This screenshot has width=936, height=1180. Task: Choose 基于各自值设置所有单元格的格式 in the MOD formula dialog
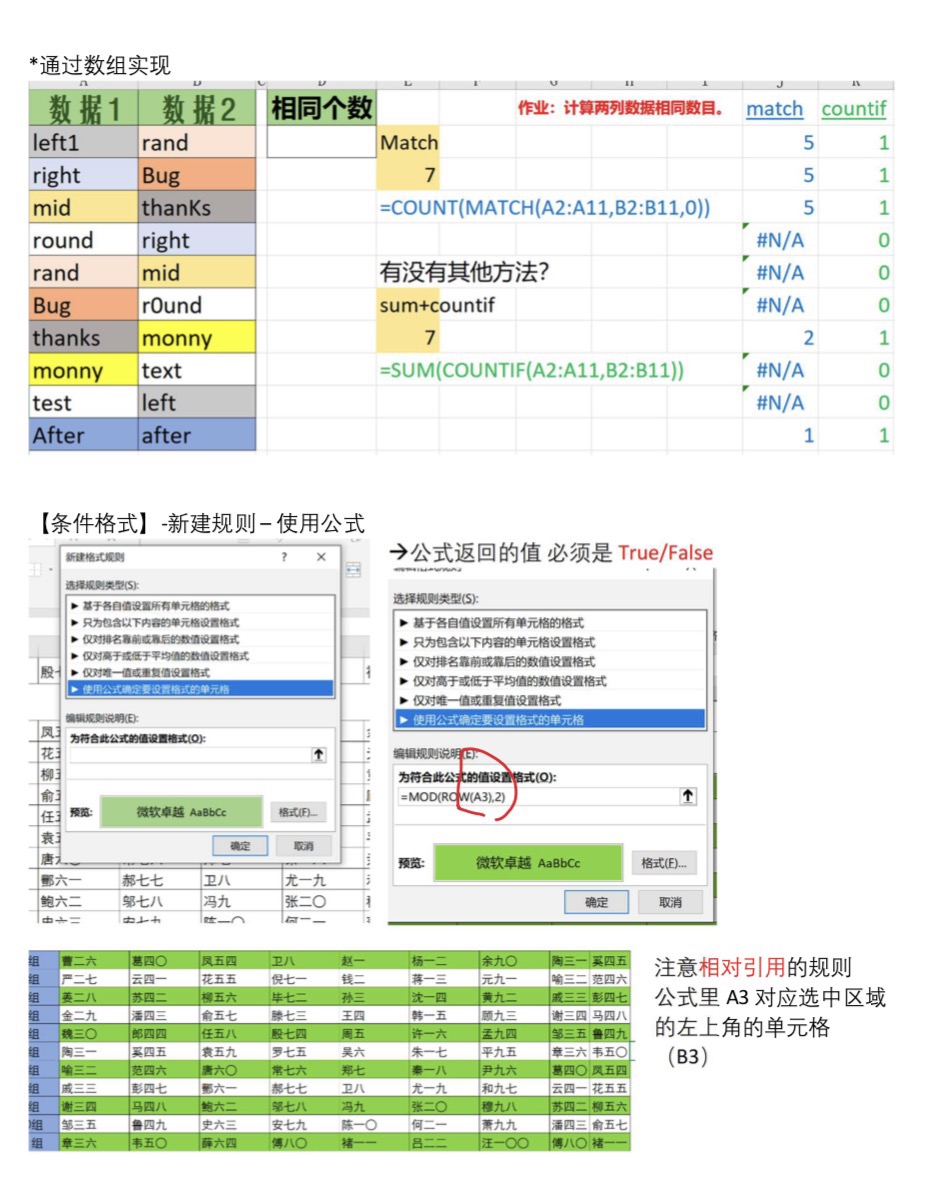[x=550, y=622]
